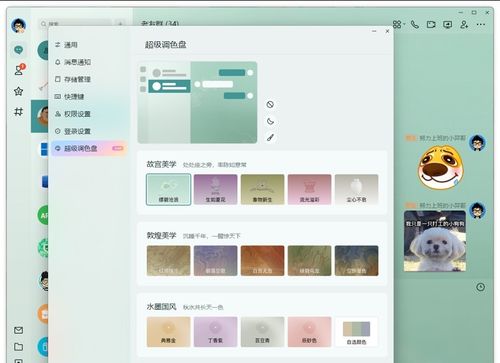Pick the purple 故宫美学 theme swatch
This screenshot has width=500, height=363.
coord(216,189)
